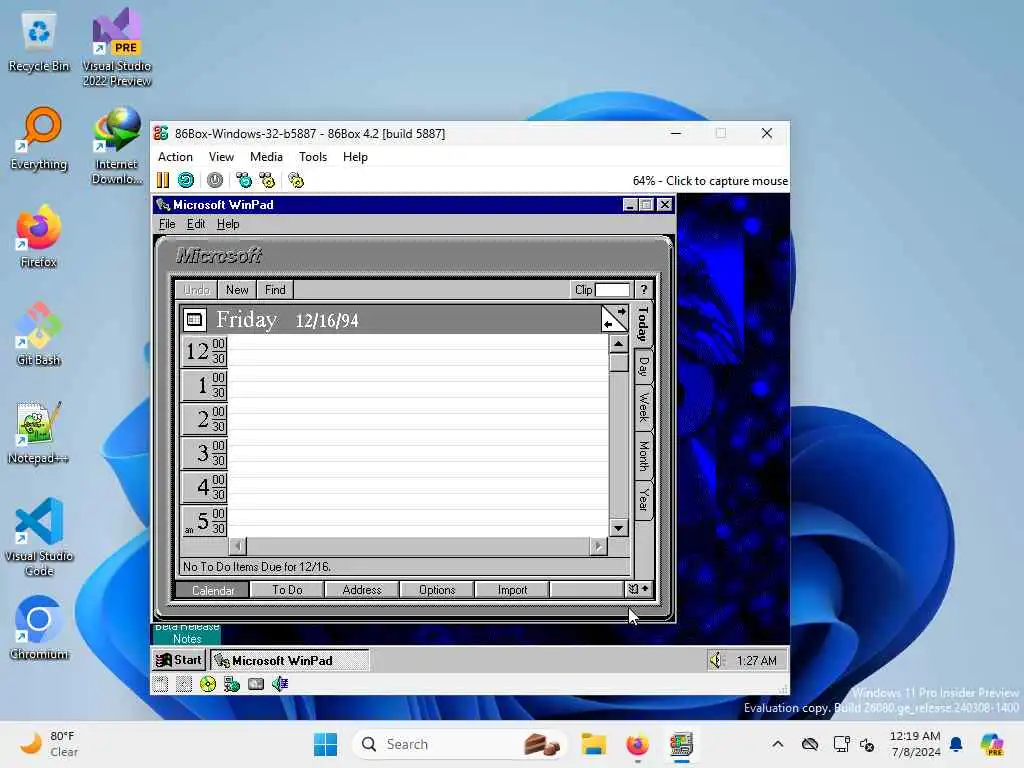Click calendar scrollbar up arrow
This screenshot has height=768, width=1024.
[x=618, y=344]
